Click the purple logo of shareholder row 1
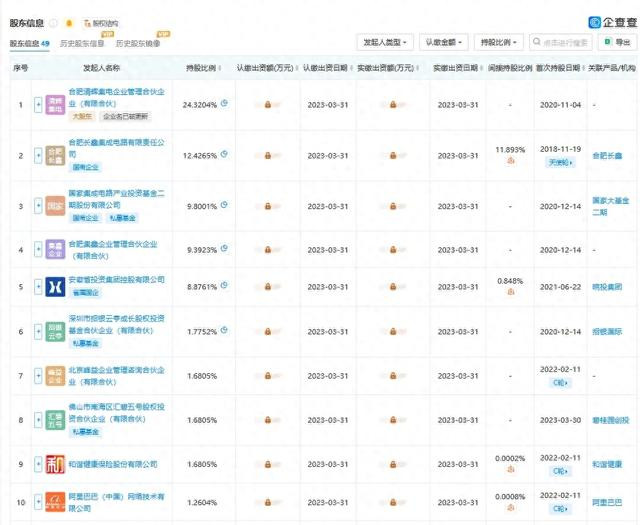The image size is (640, 525). [x=55, y=105]
